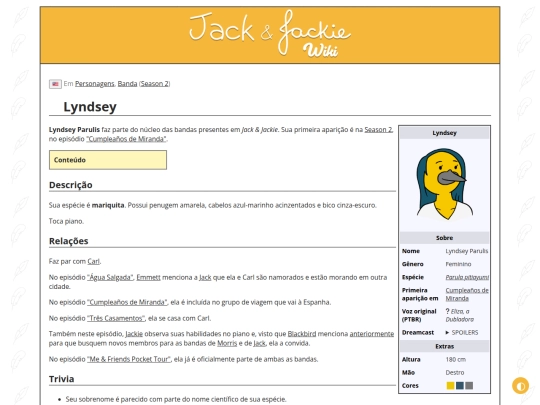Go to the Emmett character page
Image resolution: width=540 pixels, height=405 pixels.
click(148, 277)
